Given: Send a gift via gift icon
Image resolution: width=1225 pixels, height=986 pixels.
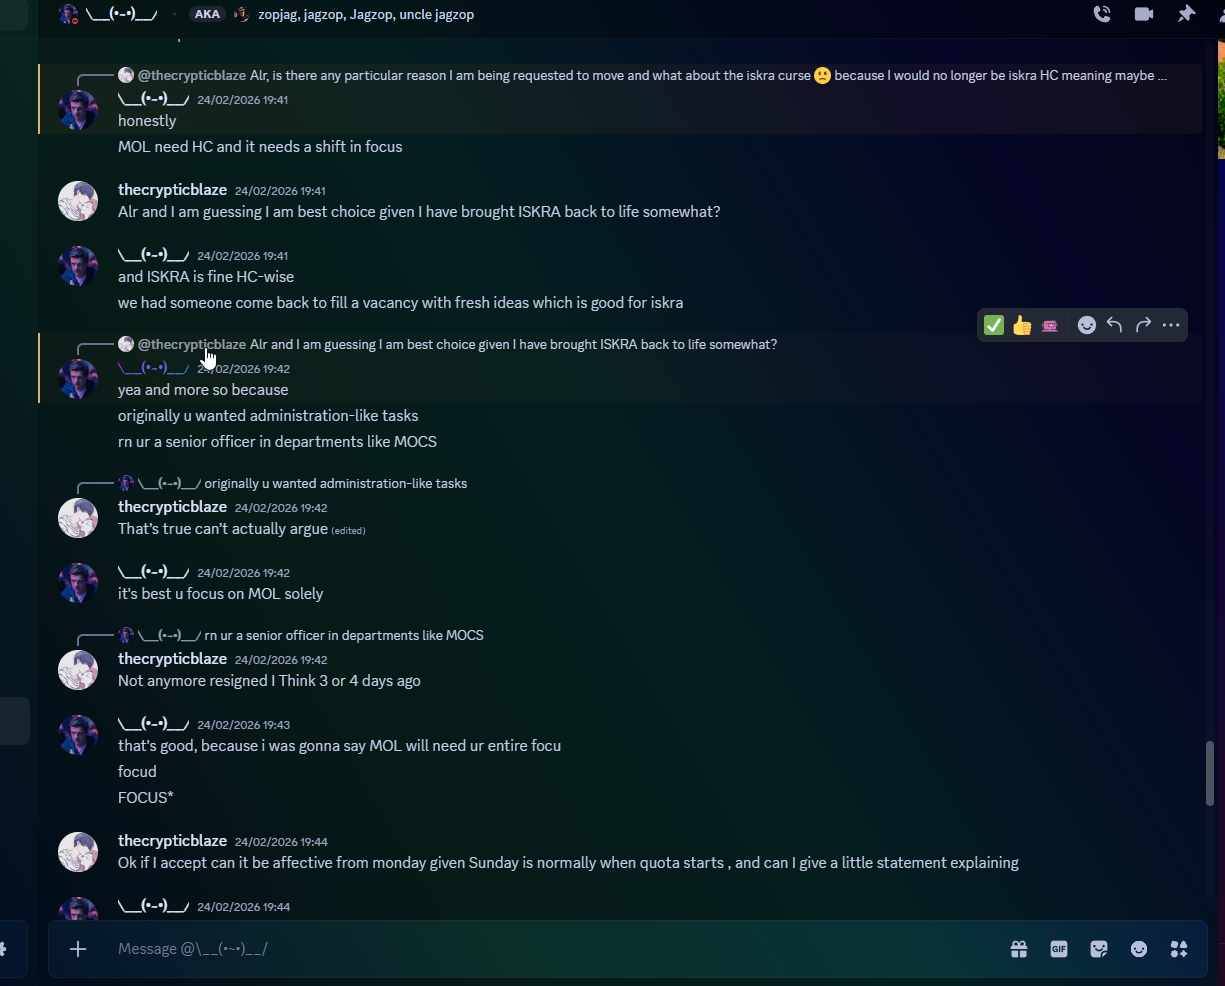Looking at the screenshot, I should tap(1019, 949).
